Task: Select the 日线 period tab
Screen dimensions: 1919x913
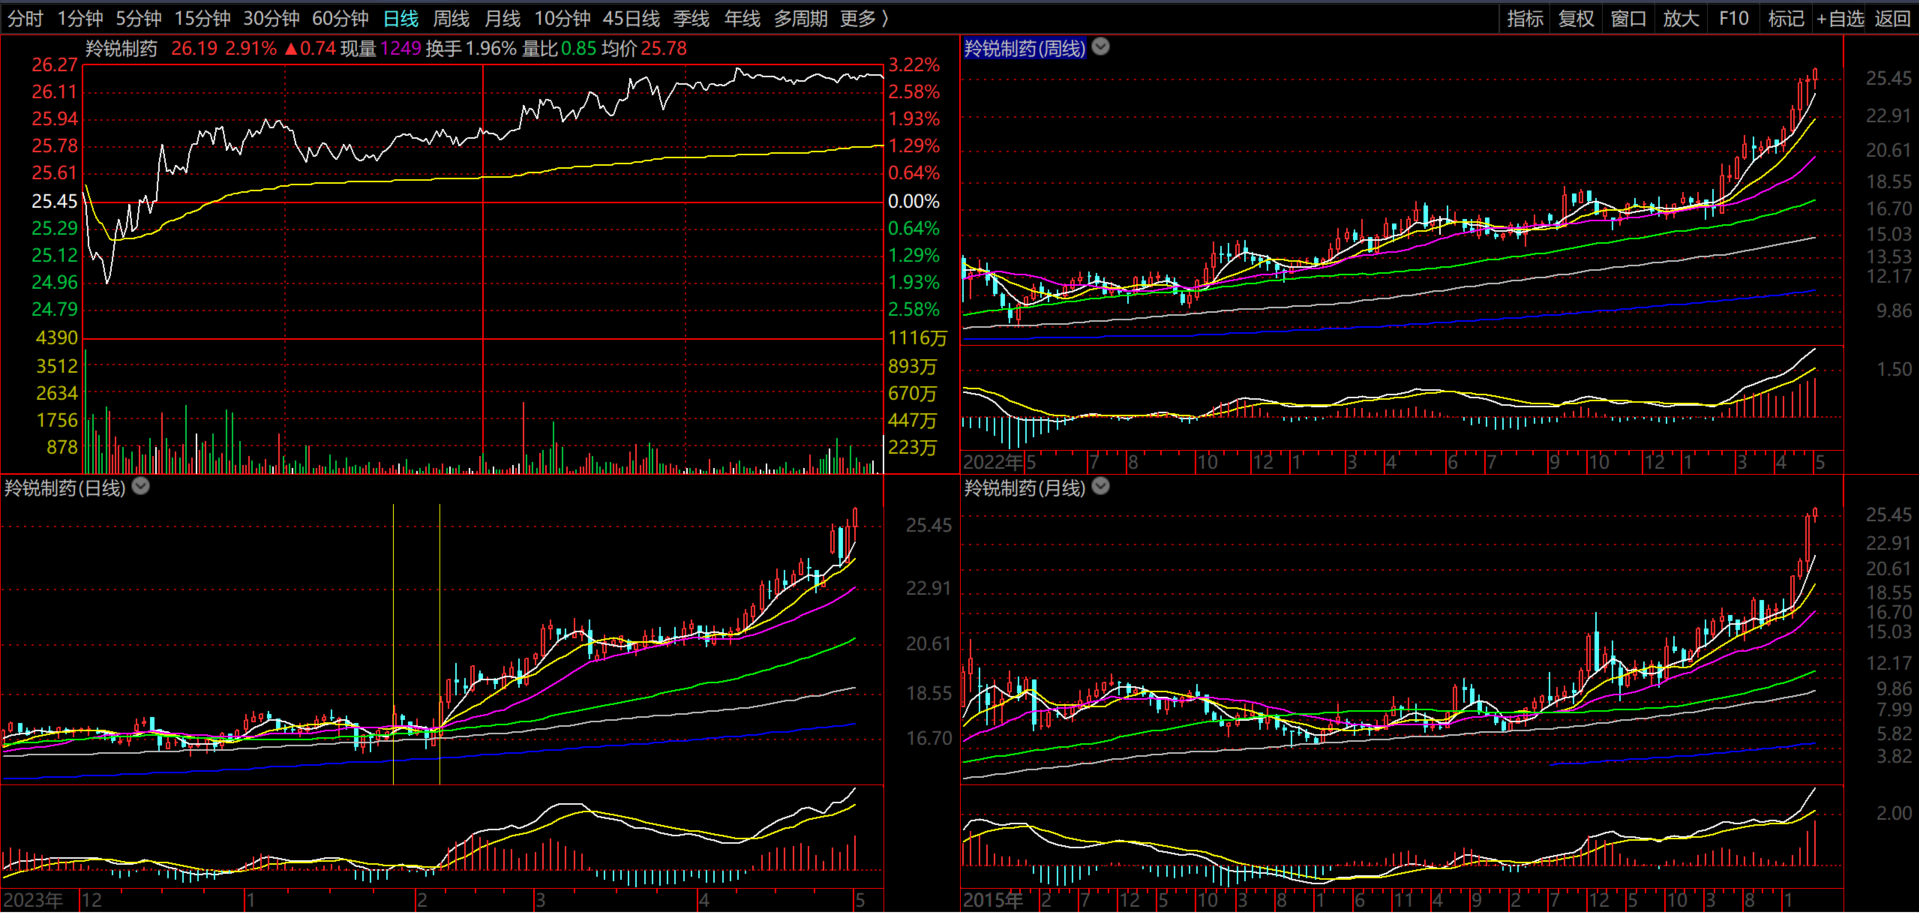Action: (x=401, y=18)
